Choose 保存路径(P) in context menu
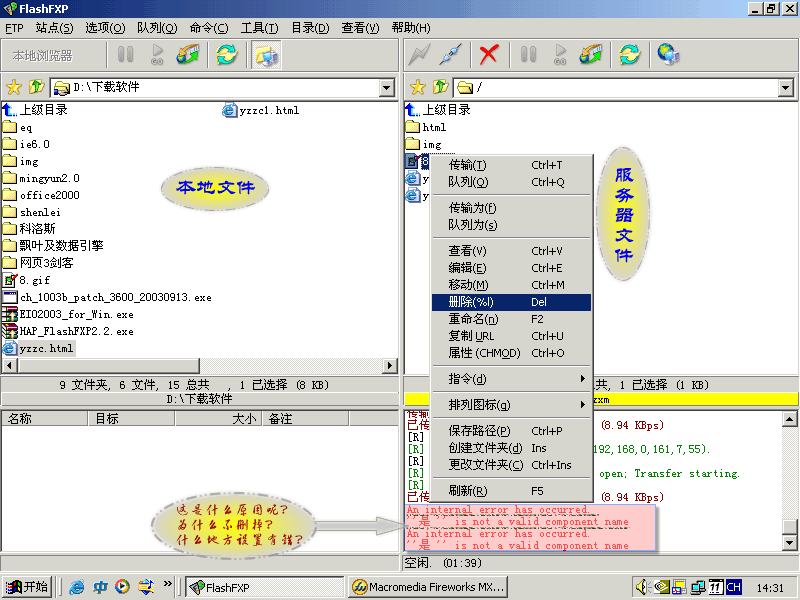Viewport: 800px width, 600px height. click(511, 431)
